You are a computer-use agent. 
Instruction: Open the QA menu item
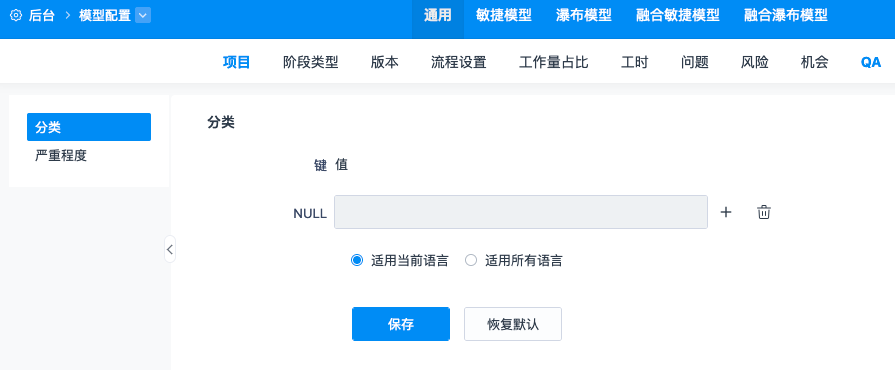coord(870,63)
